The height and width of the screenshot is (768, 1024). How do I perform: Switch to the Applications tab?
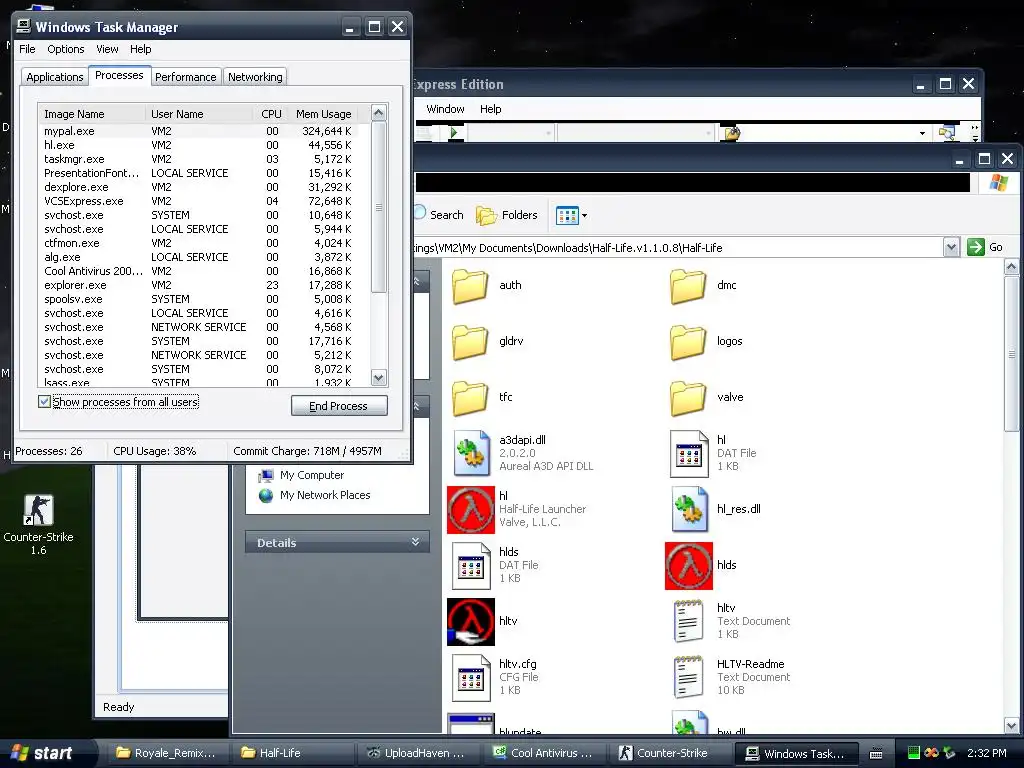click(x=55, y=77)
